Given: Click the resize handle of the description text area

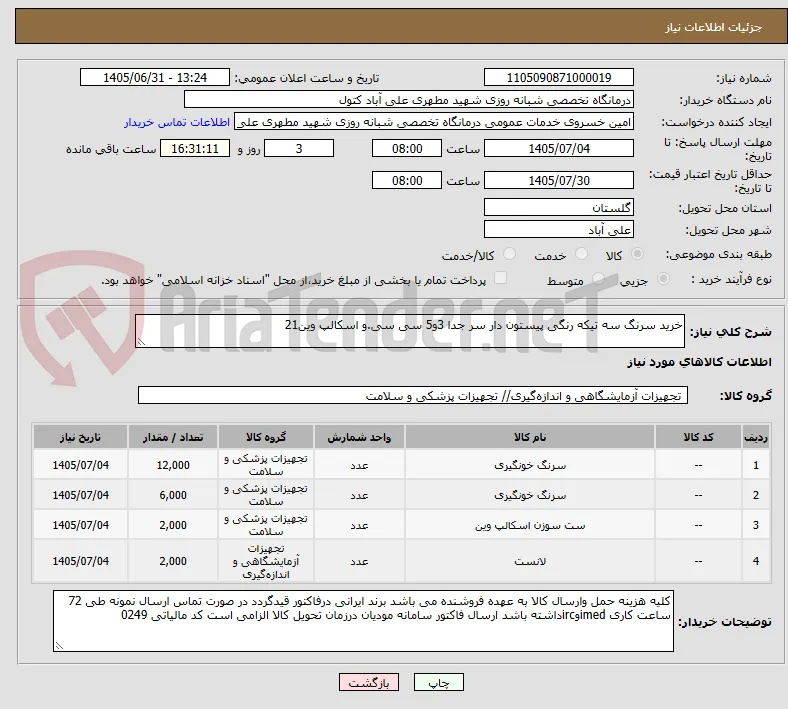Looking at the screenshot, I should coord(141,342).
